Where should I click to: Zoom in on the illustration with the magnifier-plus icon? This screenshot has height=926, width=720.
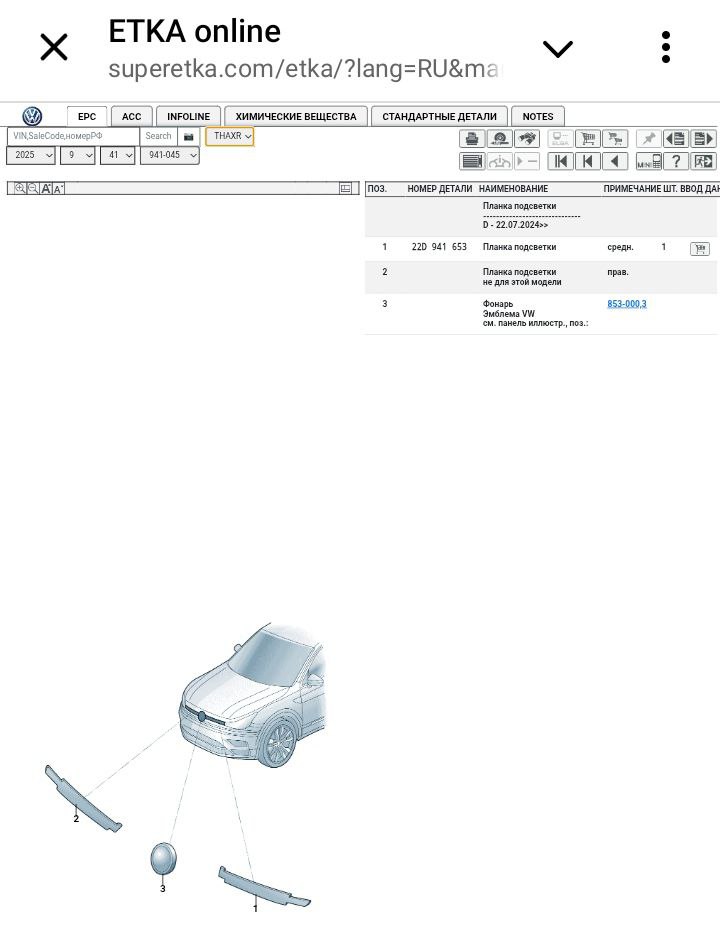point(20,188)
